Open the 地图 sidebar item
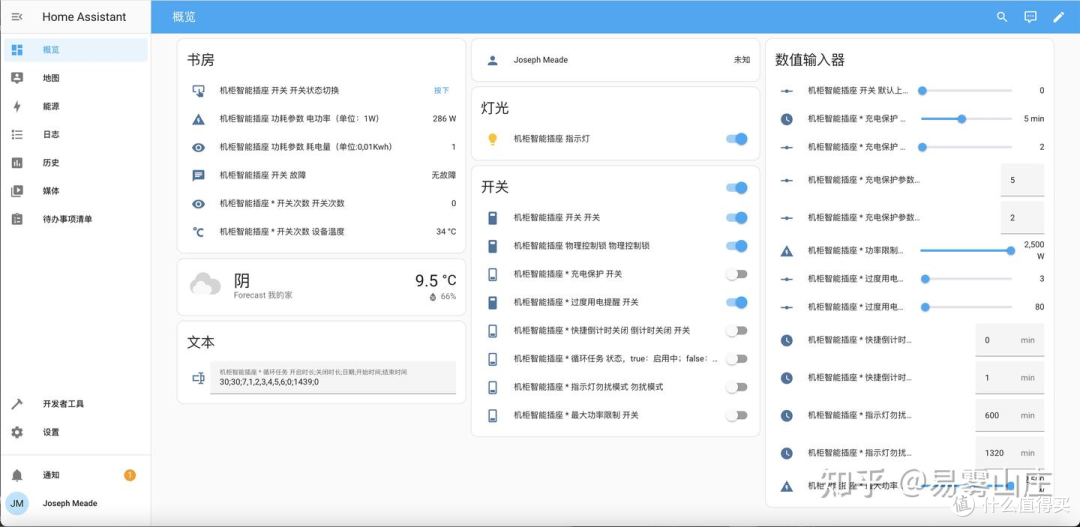The height and width of the screenshot is (527, 1080). tap(76, 78)
